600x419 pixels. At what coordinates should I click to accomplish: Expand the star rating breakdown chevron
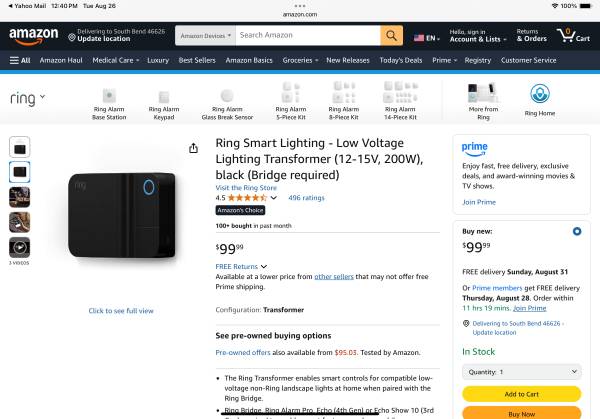[273, 198]
